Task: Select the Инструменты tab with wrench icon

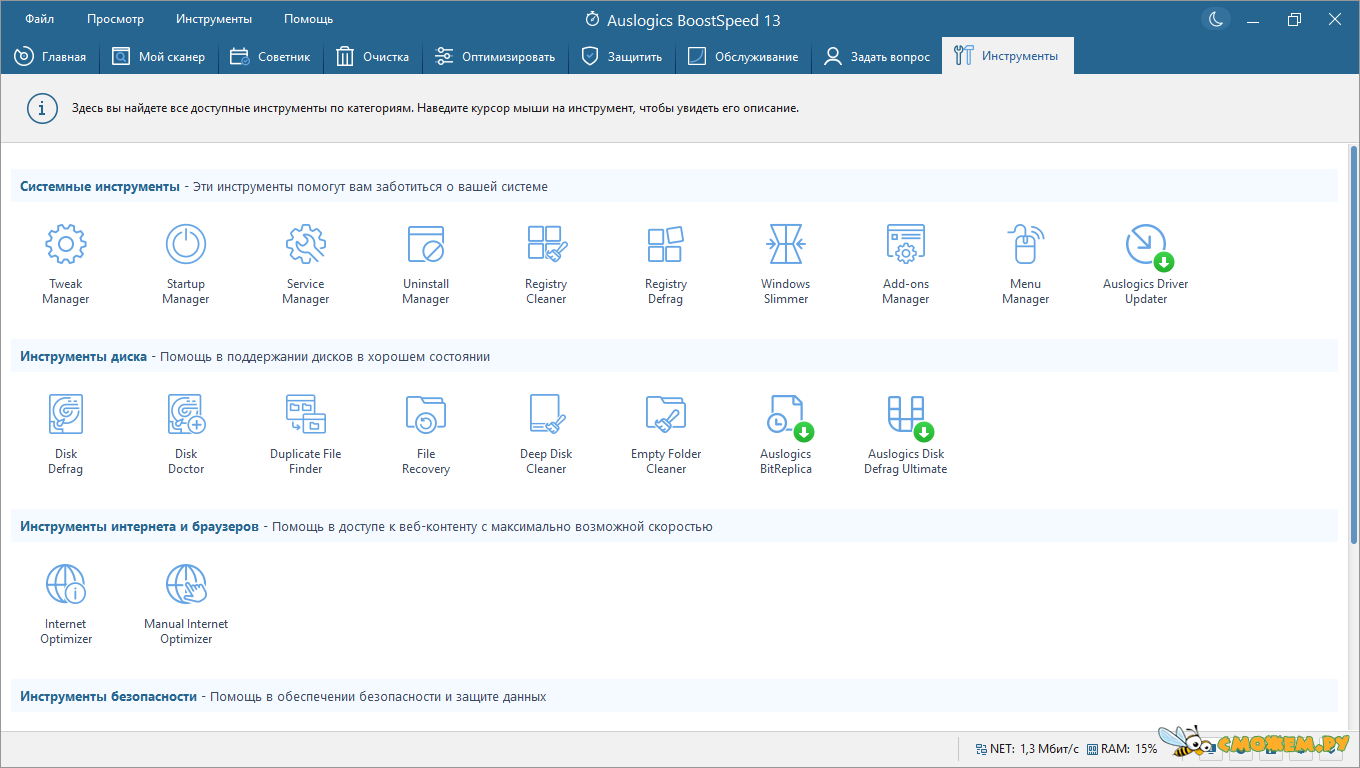Action: click(1008, 57)
